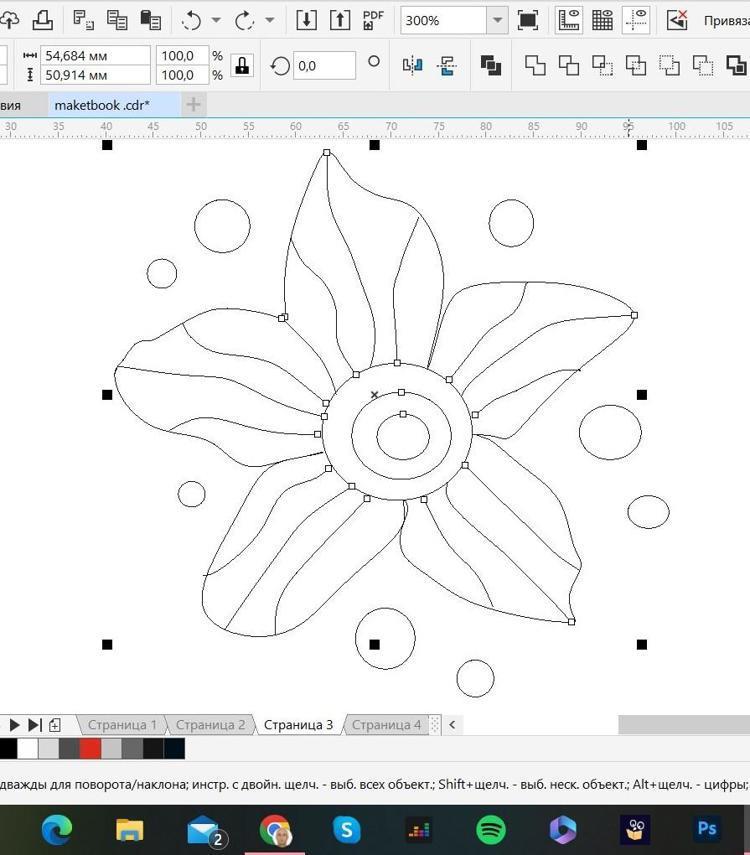Click the Create boundary icon
Screen dimensions: 750x855
[736, 65]
